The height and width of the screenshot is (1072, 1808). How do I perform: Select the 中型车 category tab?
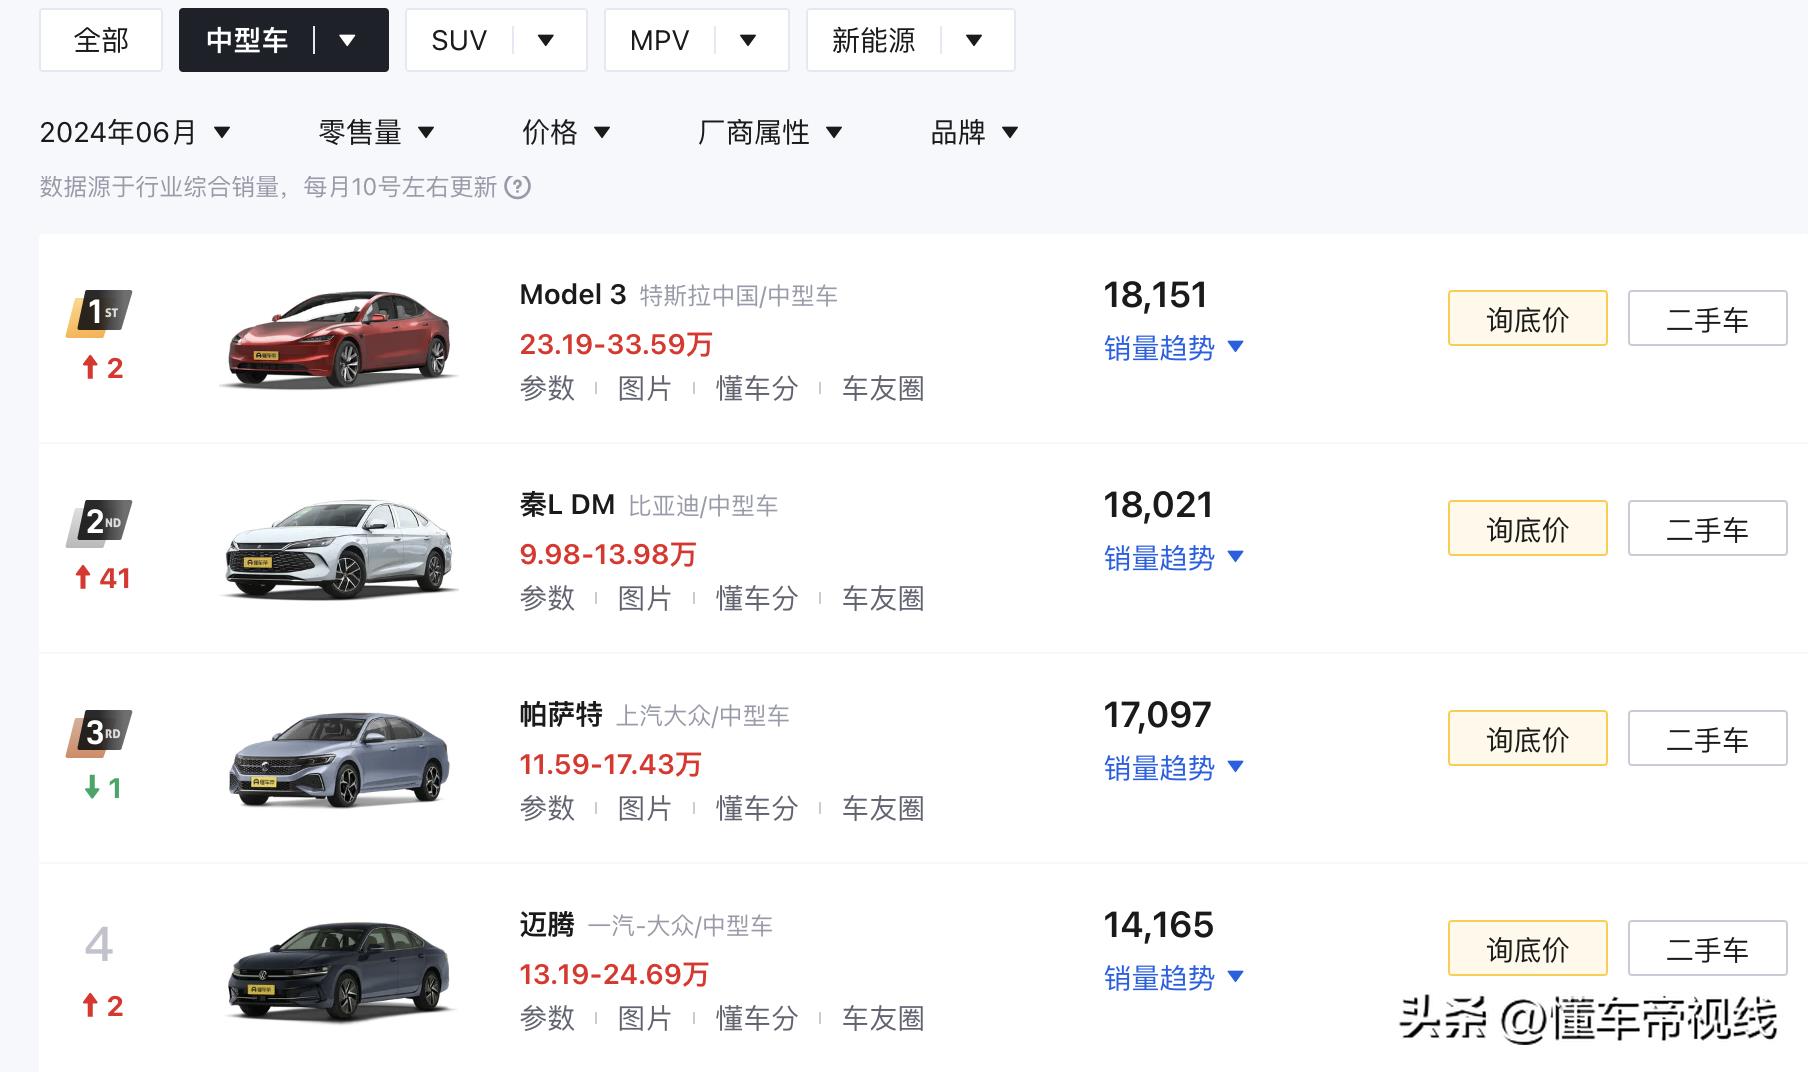point(247,40)
